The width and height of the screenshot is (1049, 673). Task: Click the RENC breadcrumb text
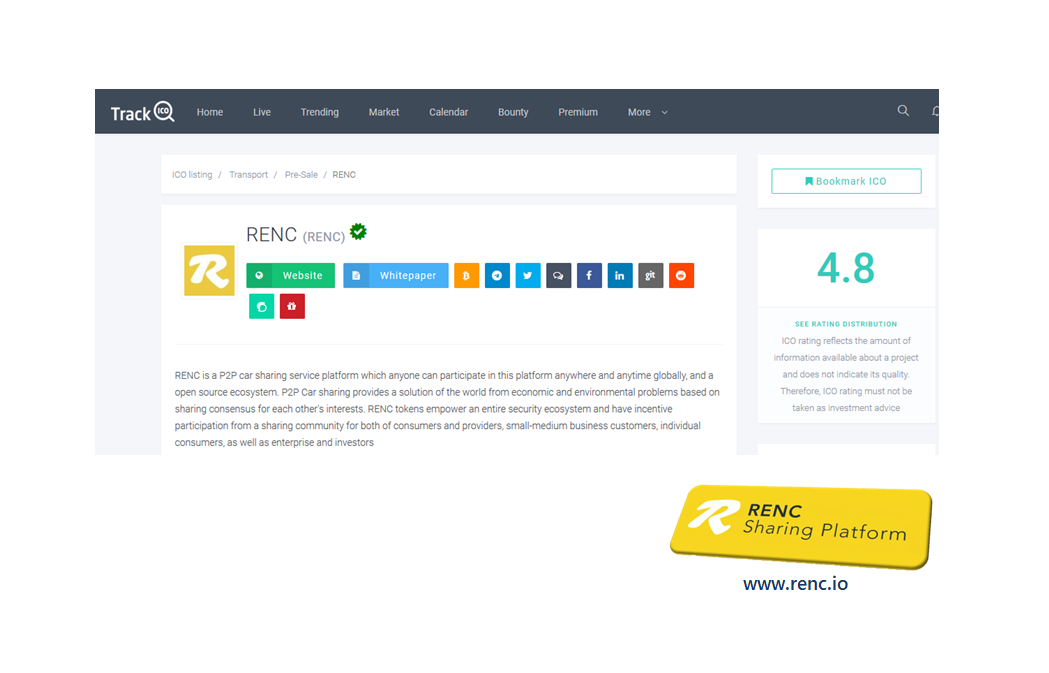[344, 175]
